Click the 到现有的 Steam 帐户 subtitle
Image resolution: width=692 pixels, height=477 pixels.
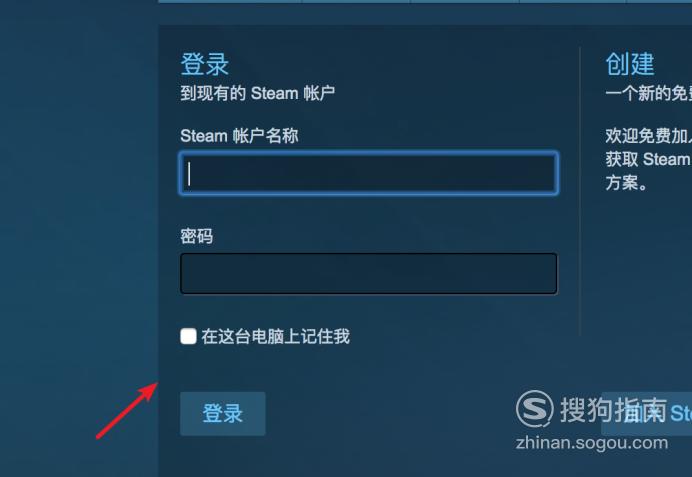pyautogui.click(x=257, y=93)
